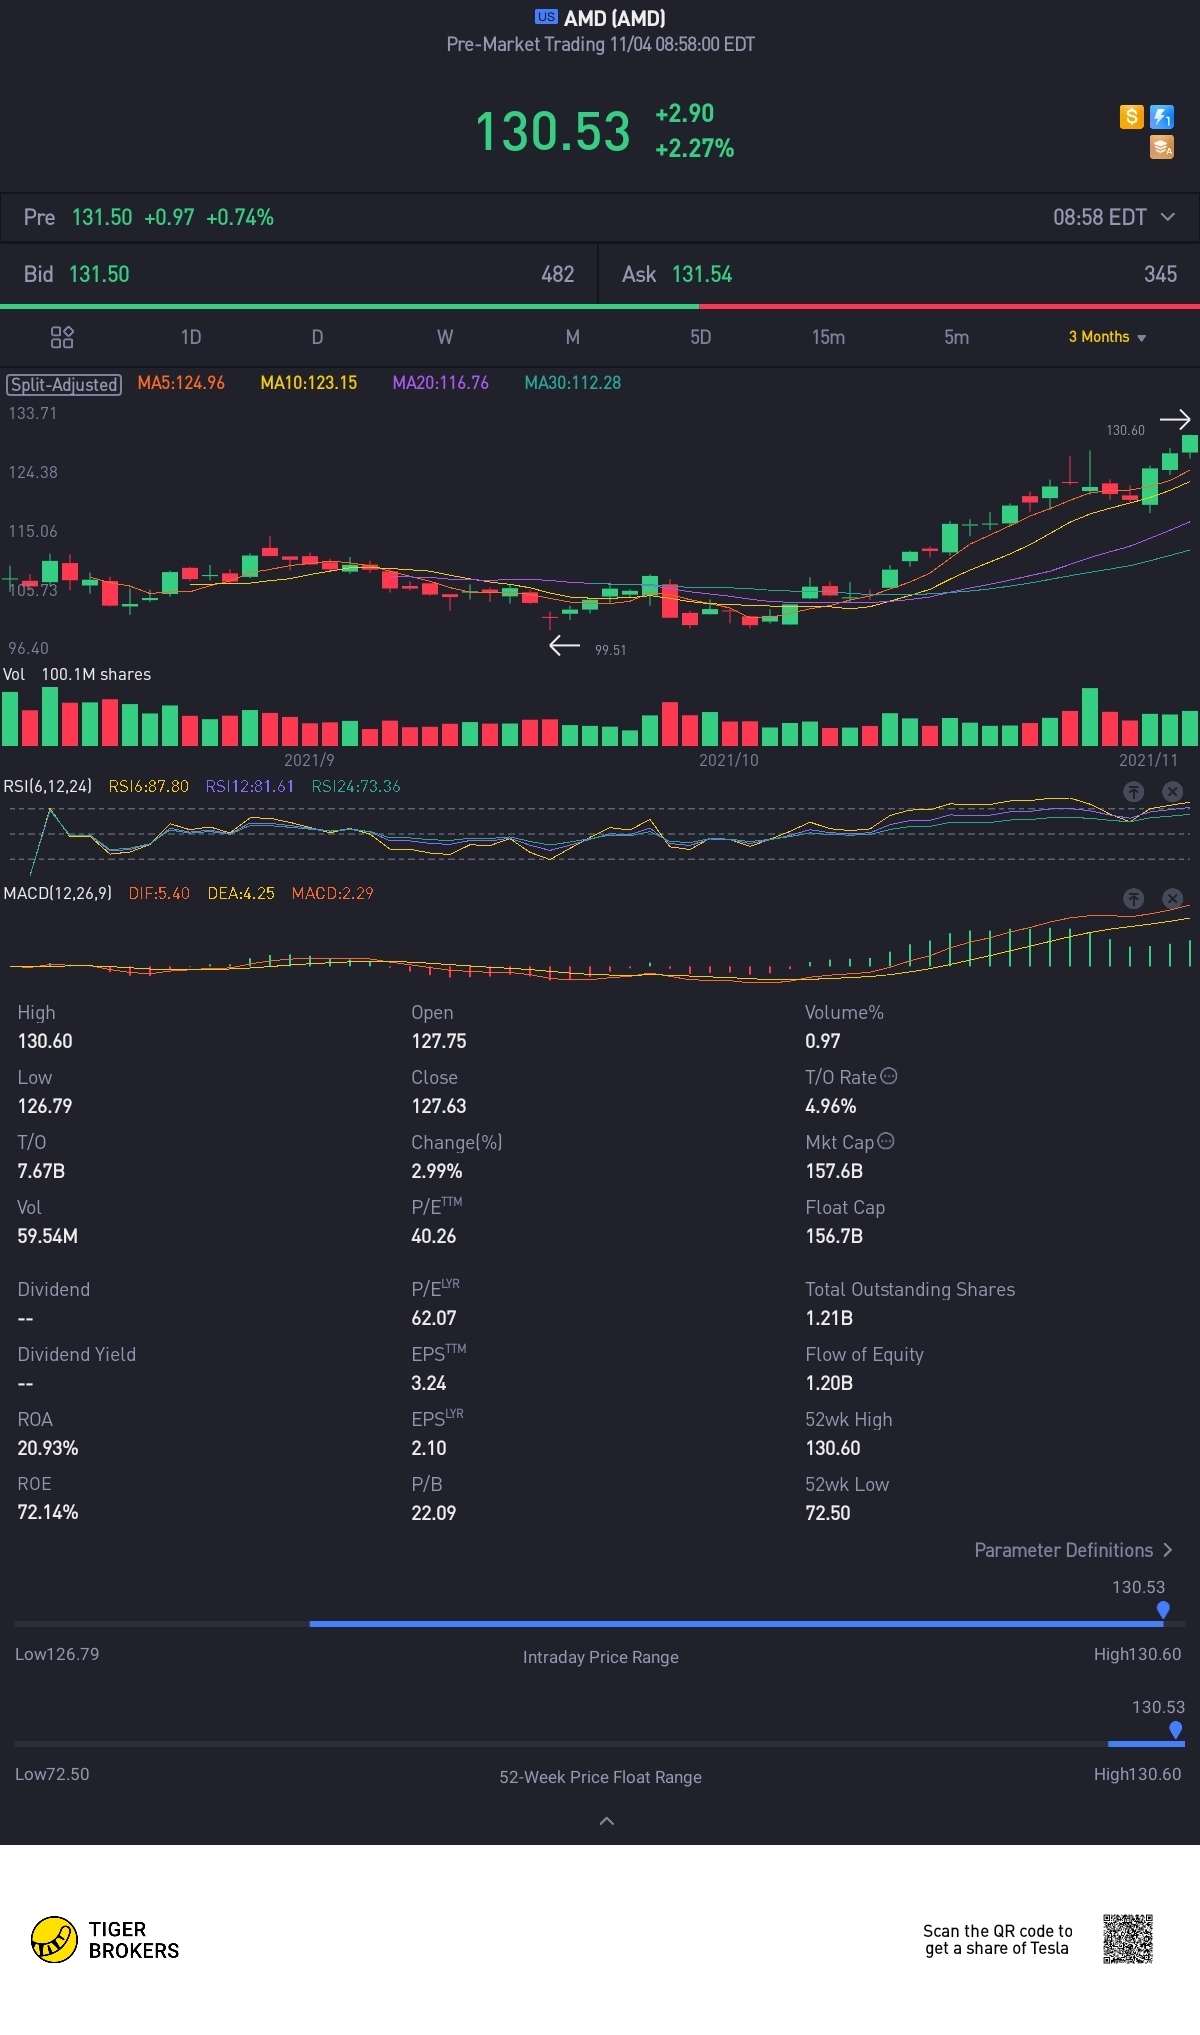Tap the EPS TTM value 3.24

(x=428, y=1383)
